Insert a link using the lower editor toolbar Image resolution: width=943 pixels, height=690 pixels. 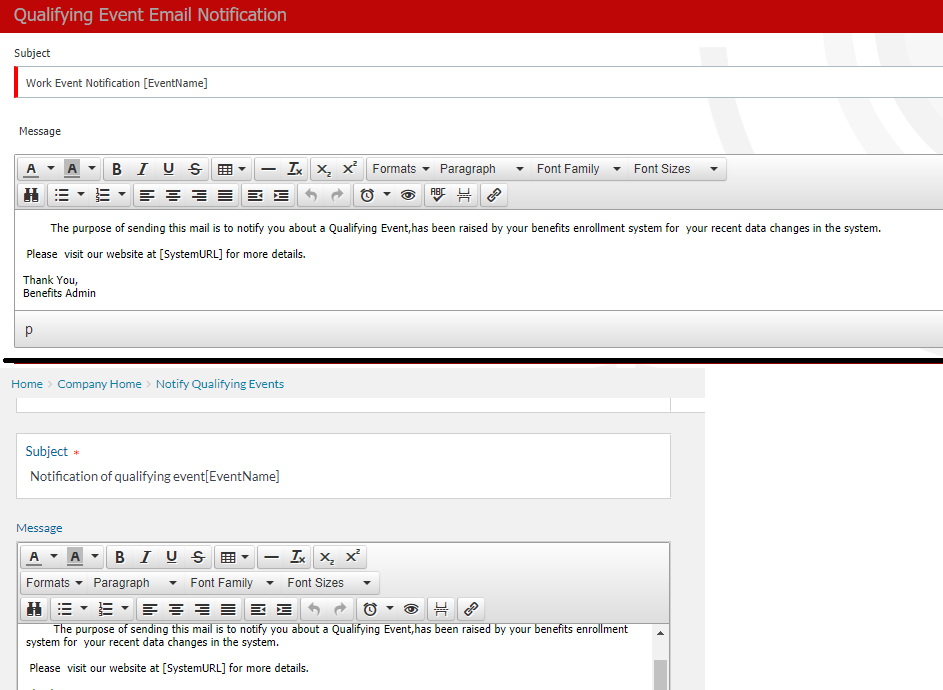click(x=470, y=609)
